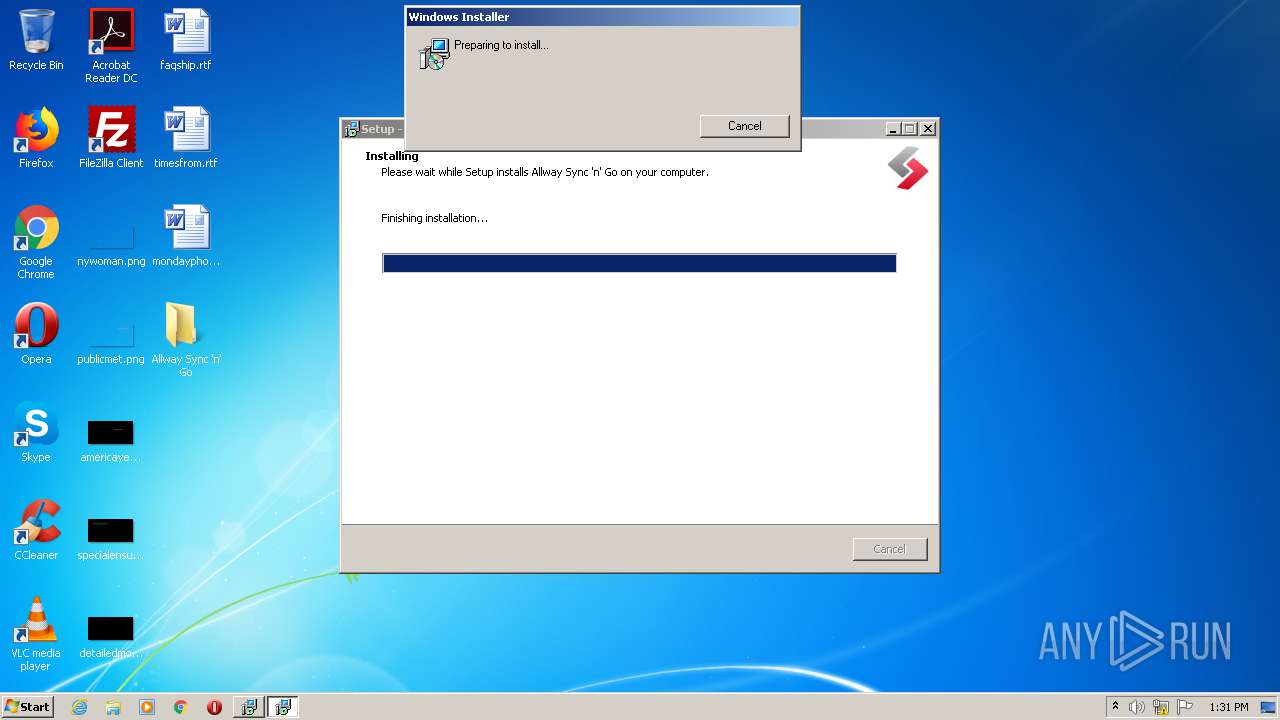Image resolution: width=1280 pixels, height=720 pixels.
Task: Select the Google Chrome desktop shortcut
Action: (36, 242)
